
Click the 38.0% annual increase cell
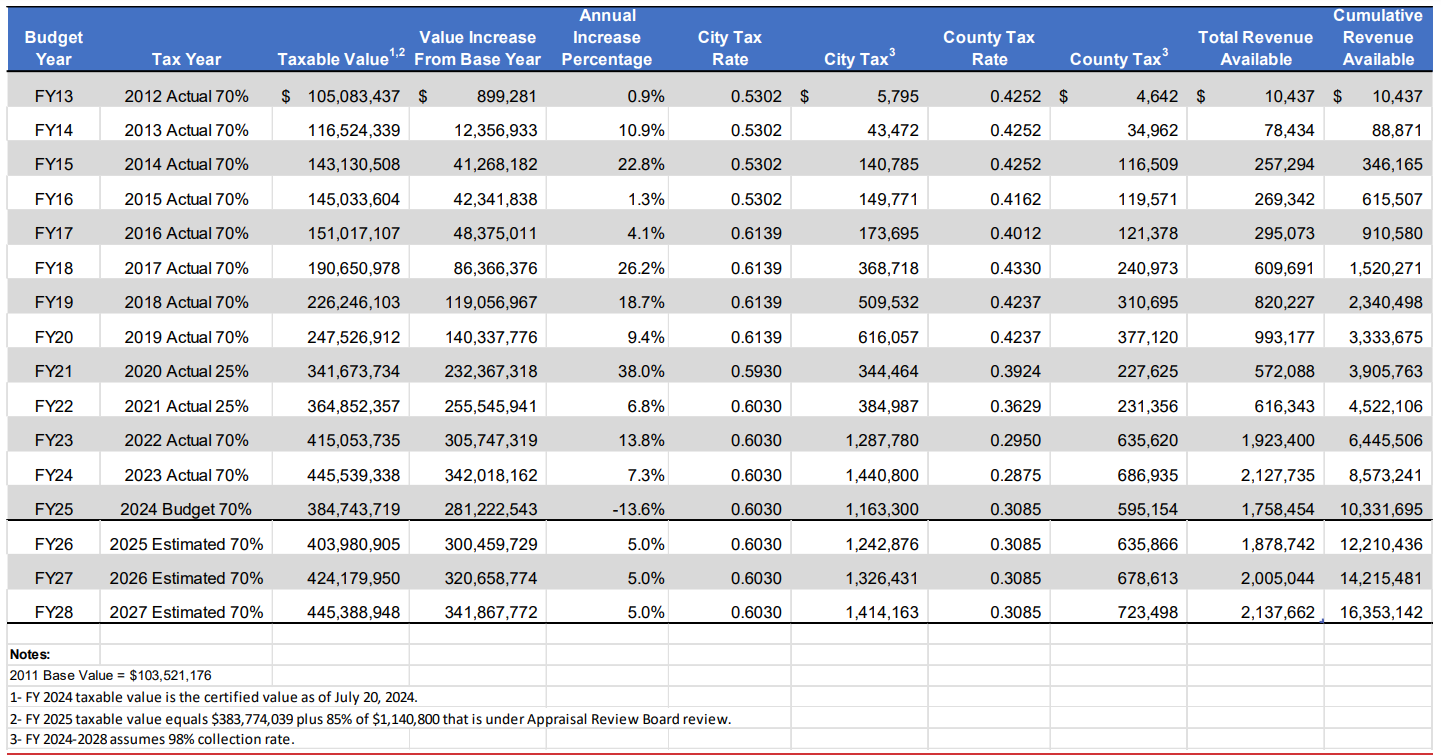pyautogui.click(x=646, y=371)
